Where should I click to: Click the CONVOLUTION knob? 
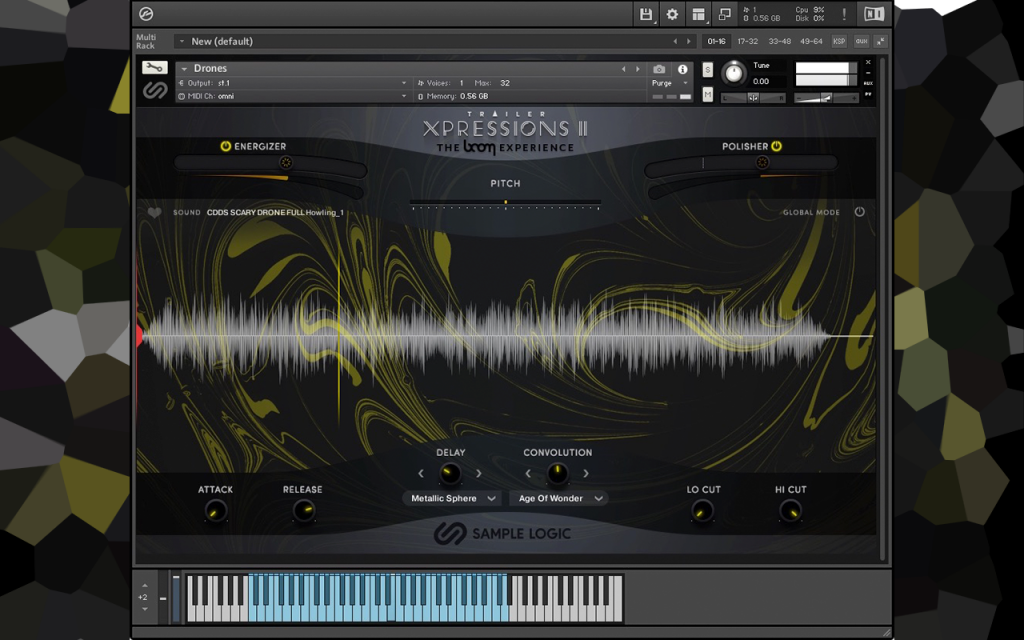[557, 473]
